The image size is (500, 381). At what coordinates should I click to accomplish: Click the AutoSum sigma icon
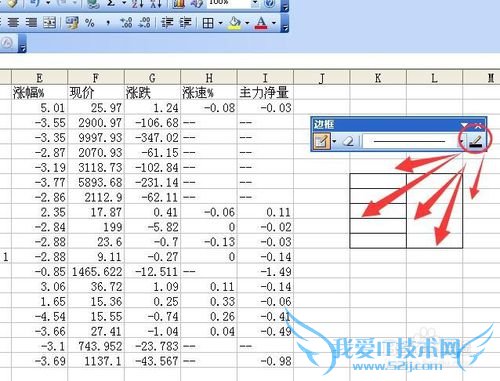tap(112, 3)
